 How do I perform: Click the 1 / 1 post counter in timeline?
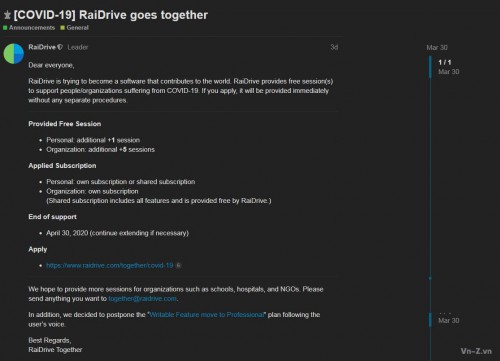(x=445, y=62)
